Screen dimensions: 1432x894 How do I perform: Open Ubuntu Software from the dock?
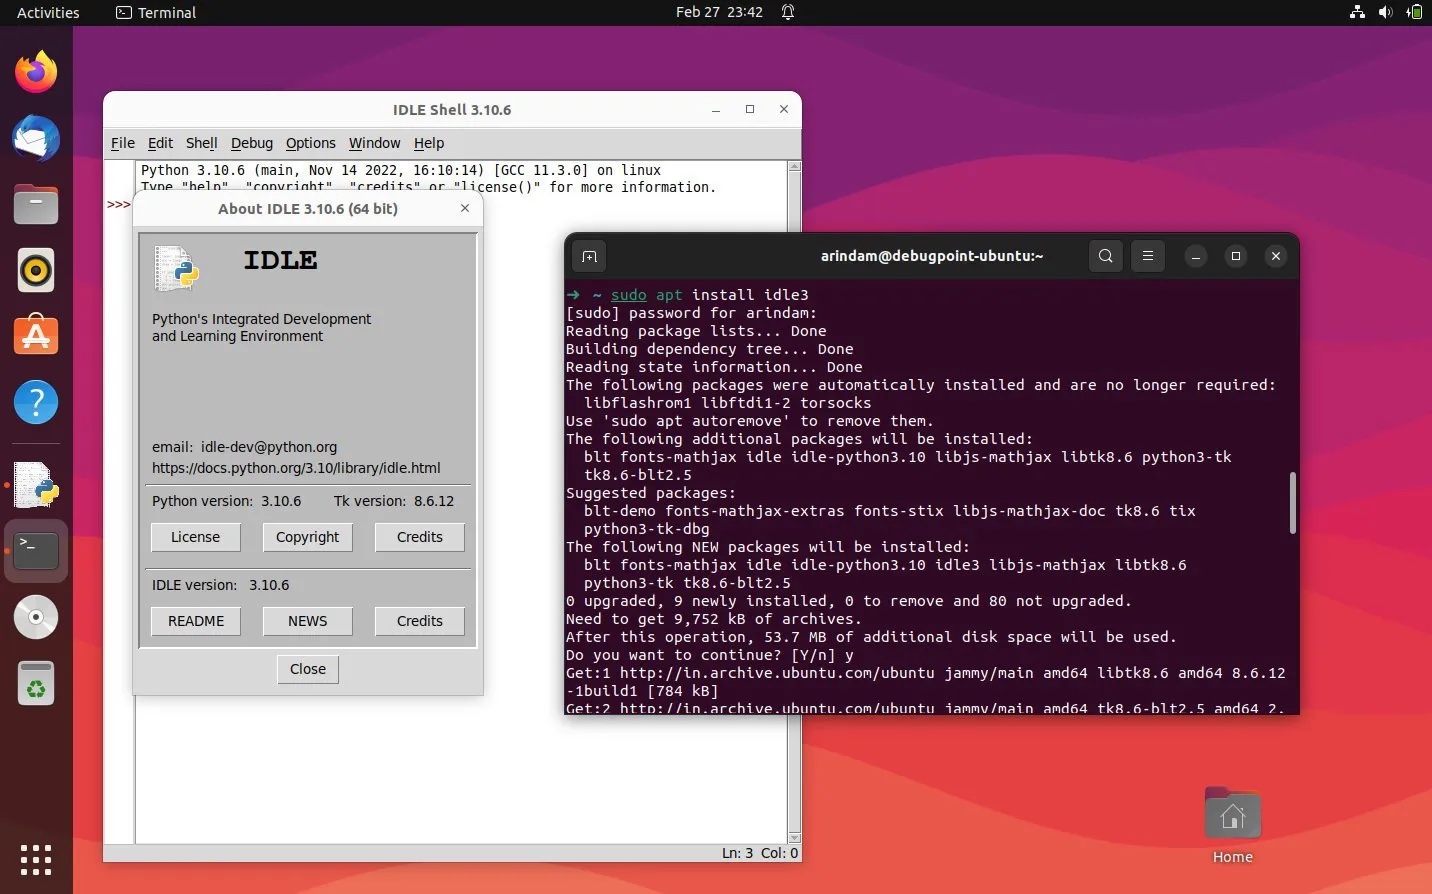(x=36, y=336)
